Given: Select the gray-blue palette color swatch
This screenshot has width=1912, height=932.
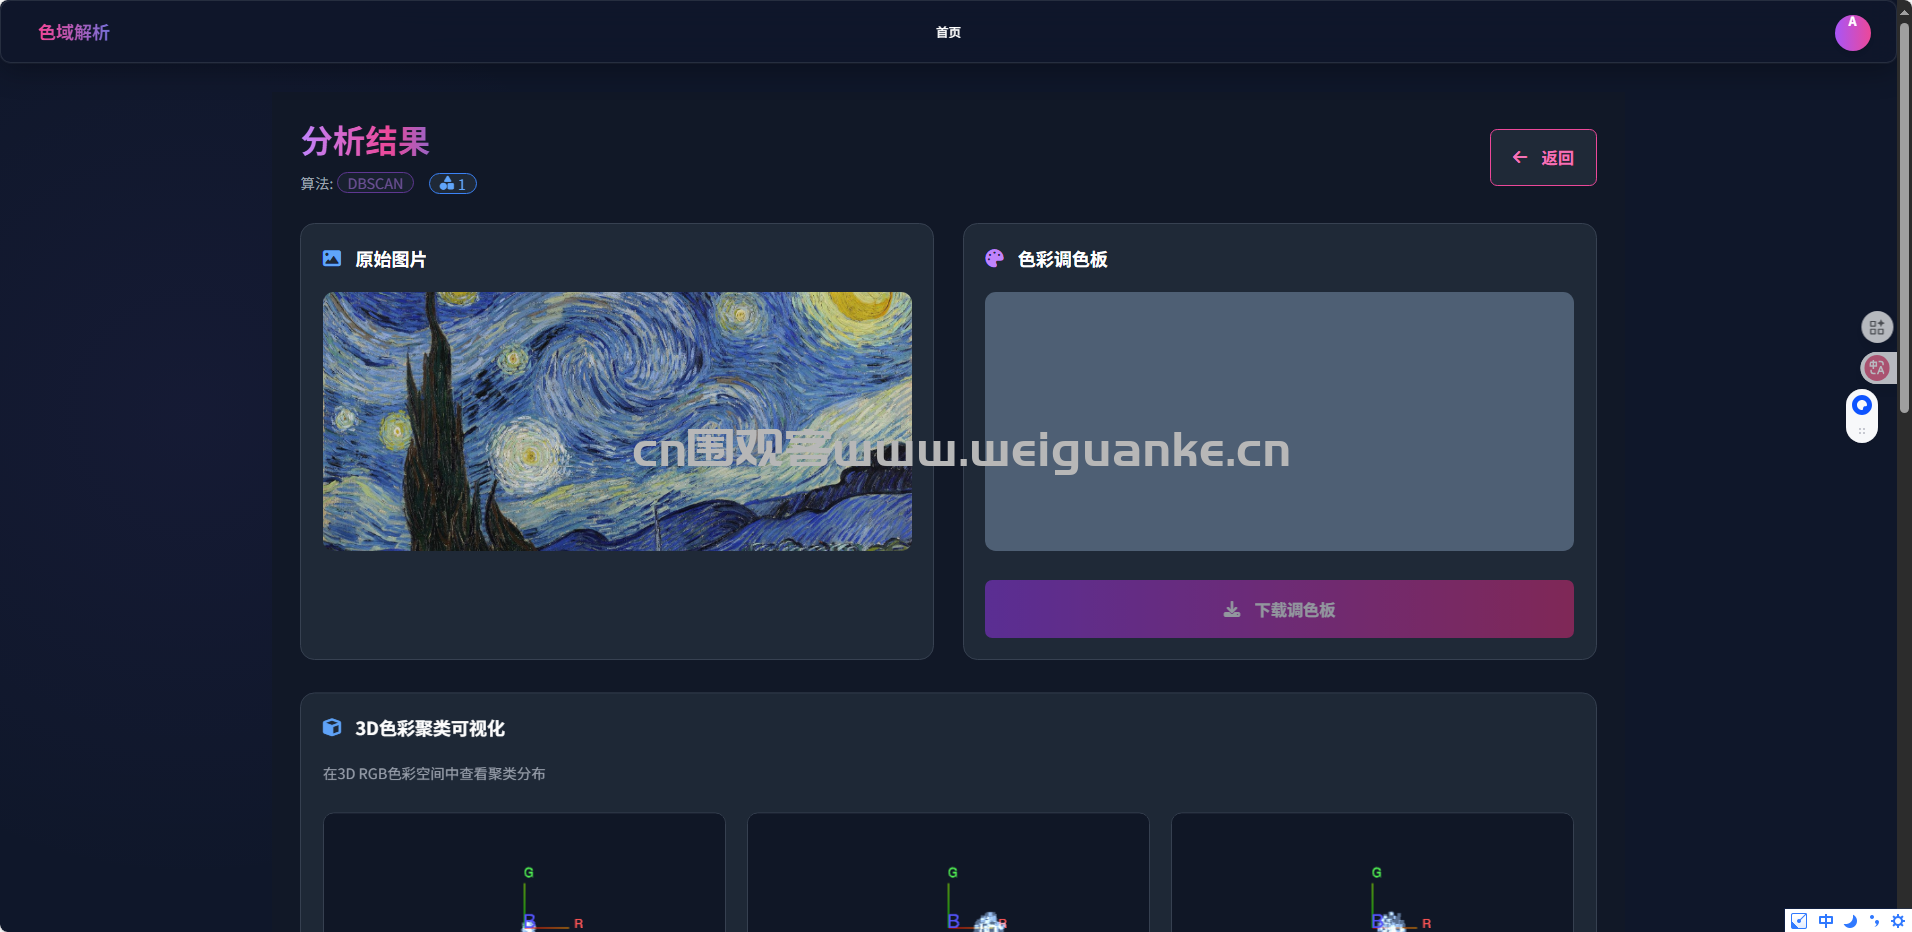Looking at the screenshot, I should pyautogui.click(x=1279, y=421).
